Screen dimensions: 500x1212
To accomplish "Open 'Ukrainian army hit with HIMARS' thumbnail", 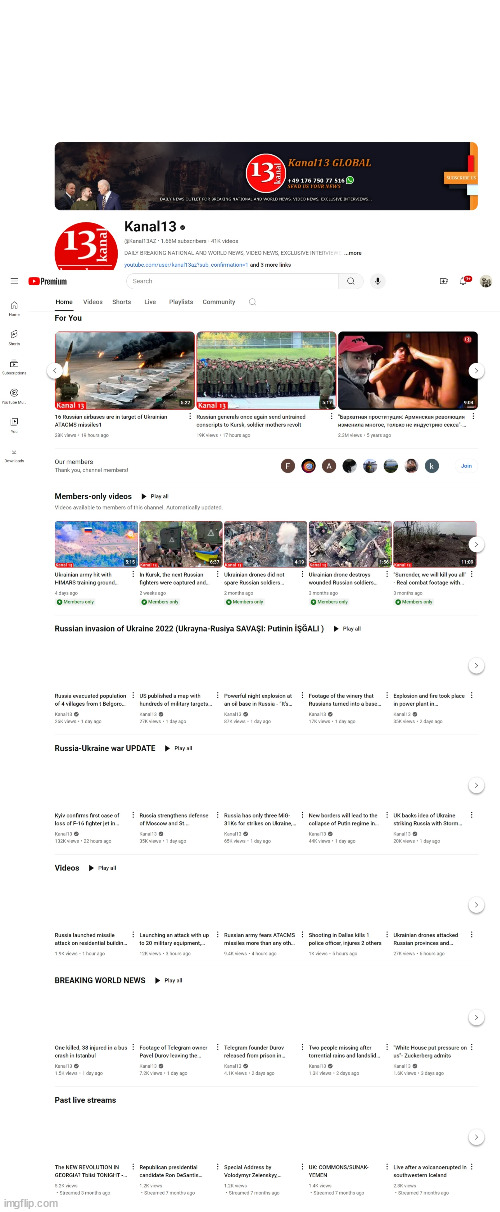I will 96,544.
